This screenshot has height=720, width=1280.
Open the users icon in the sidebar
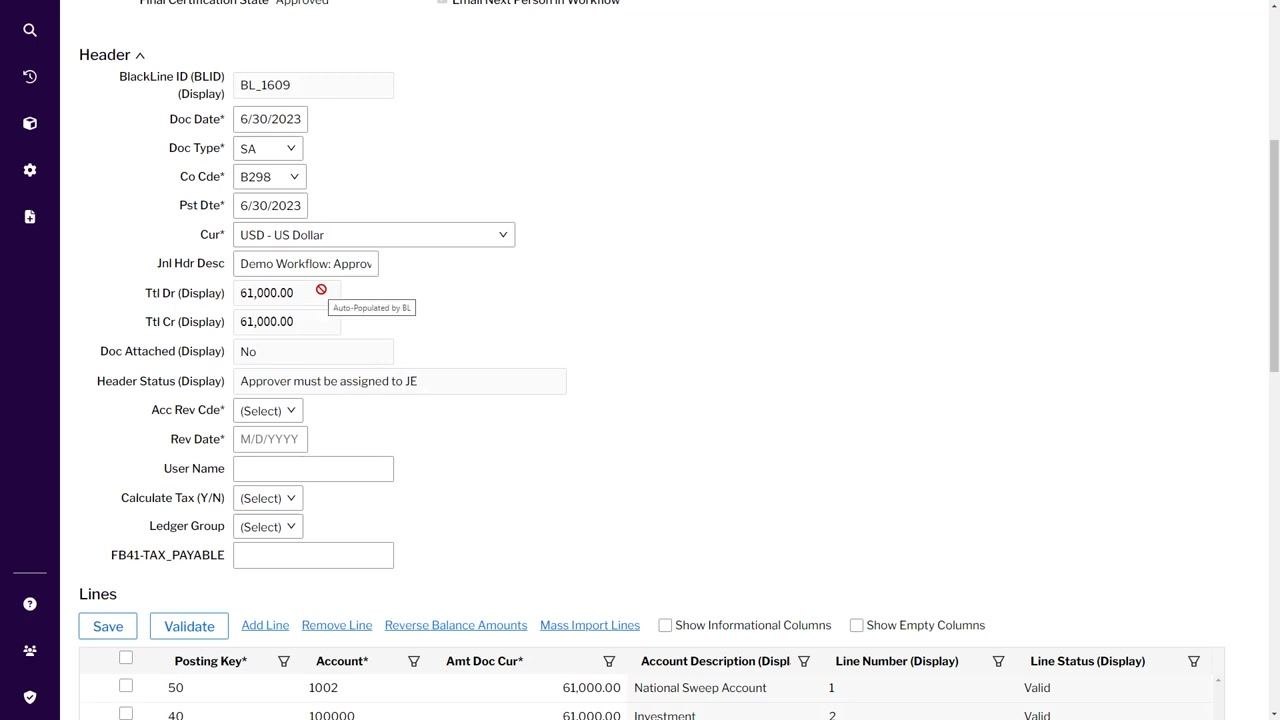(30, 651)
